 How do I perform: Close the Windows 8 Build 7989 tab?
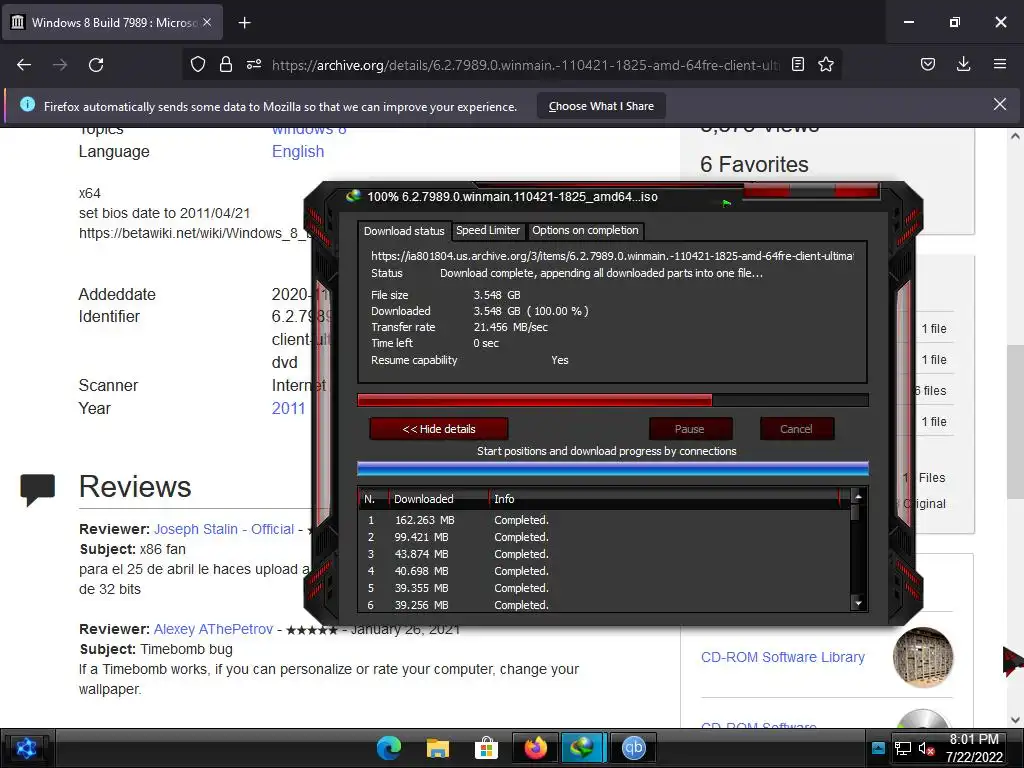pyautogui.click(x=207, y=22)
